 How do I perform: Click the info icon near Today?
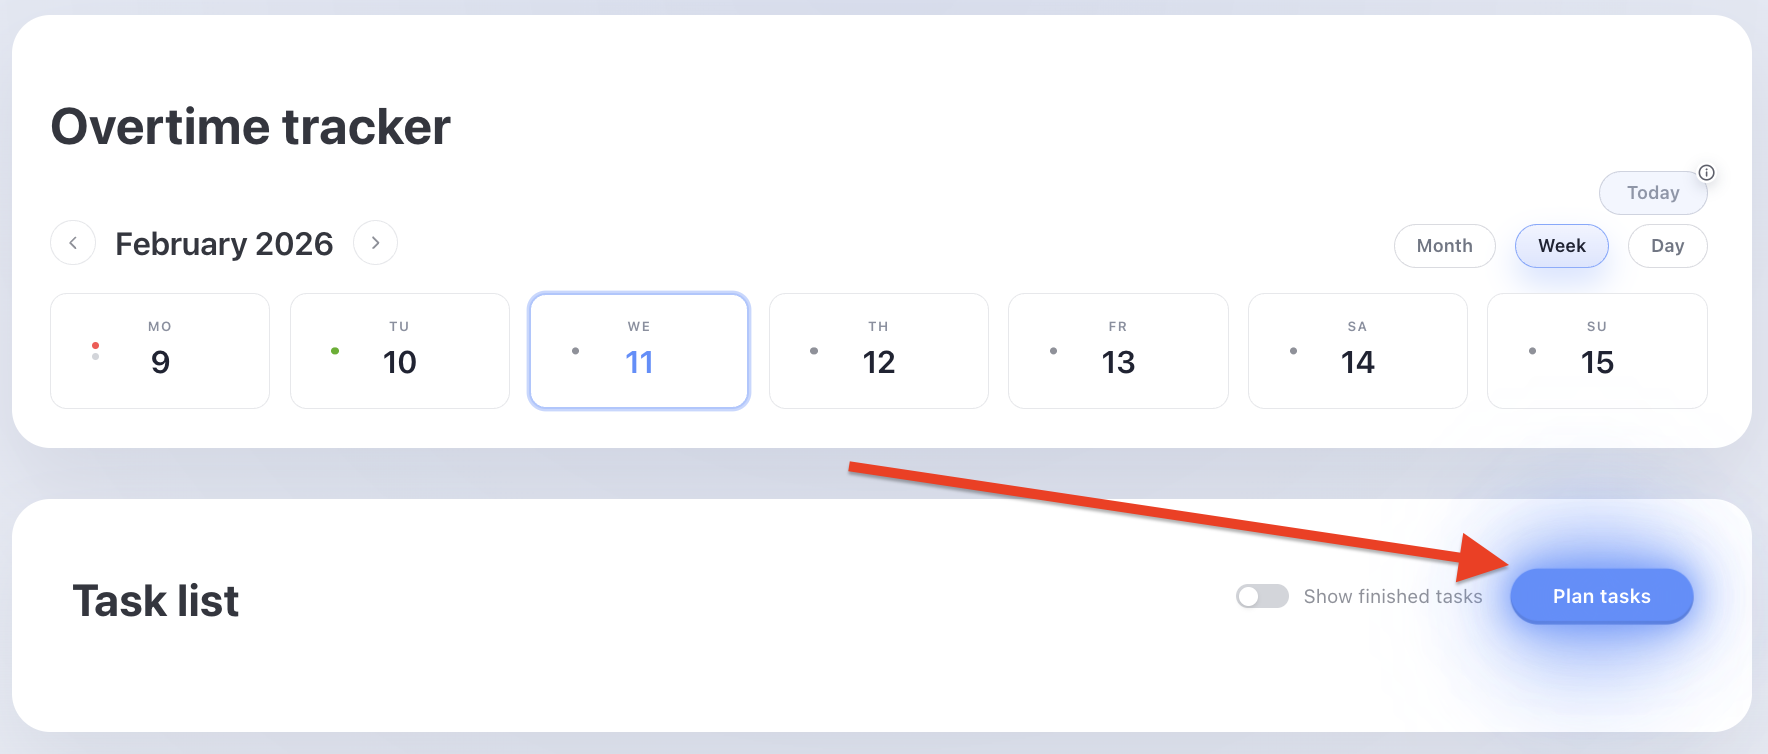(x=1707, y=172)
